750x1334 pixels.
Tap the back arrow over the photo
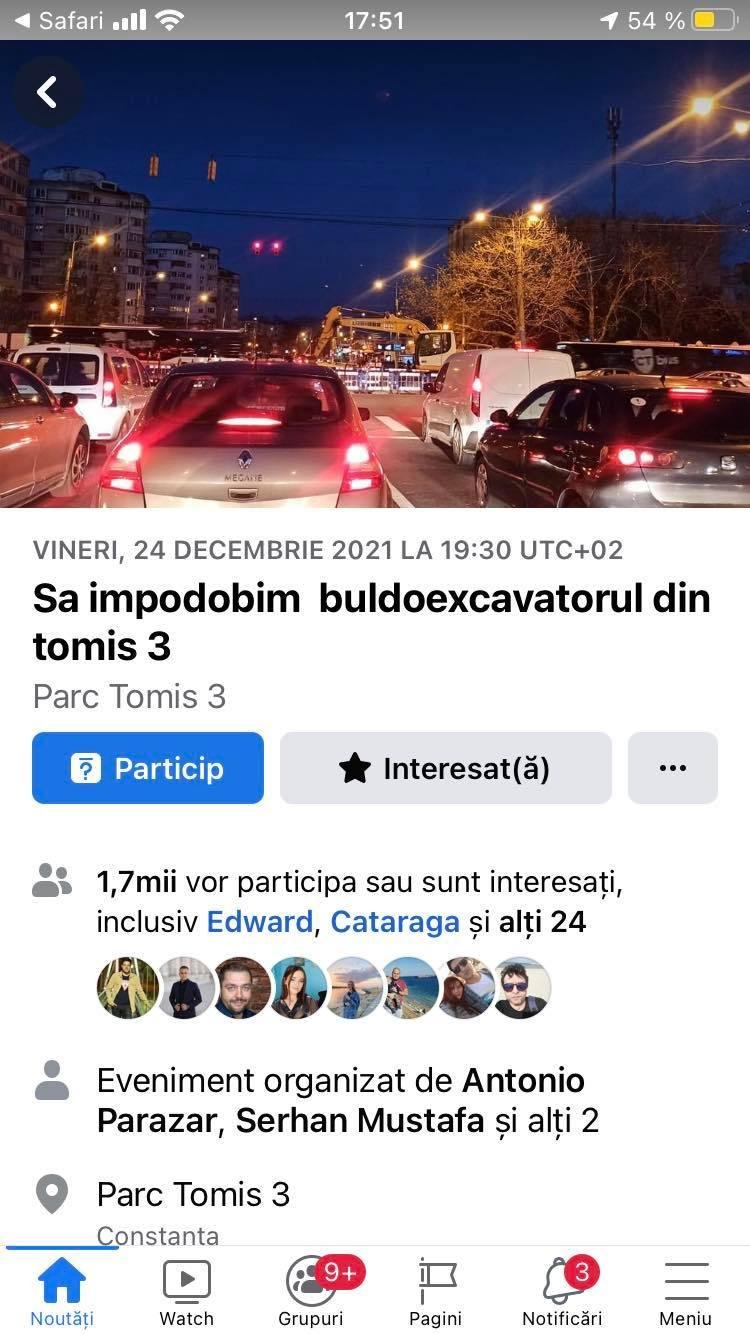tap(47, 92)
